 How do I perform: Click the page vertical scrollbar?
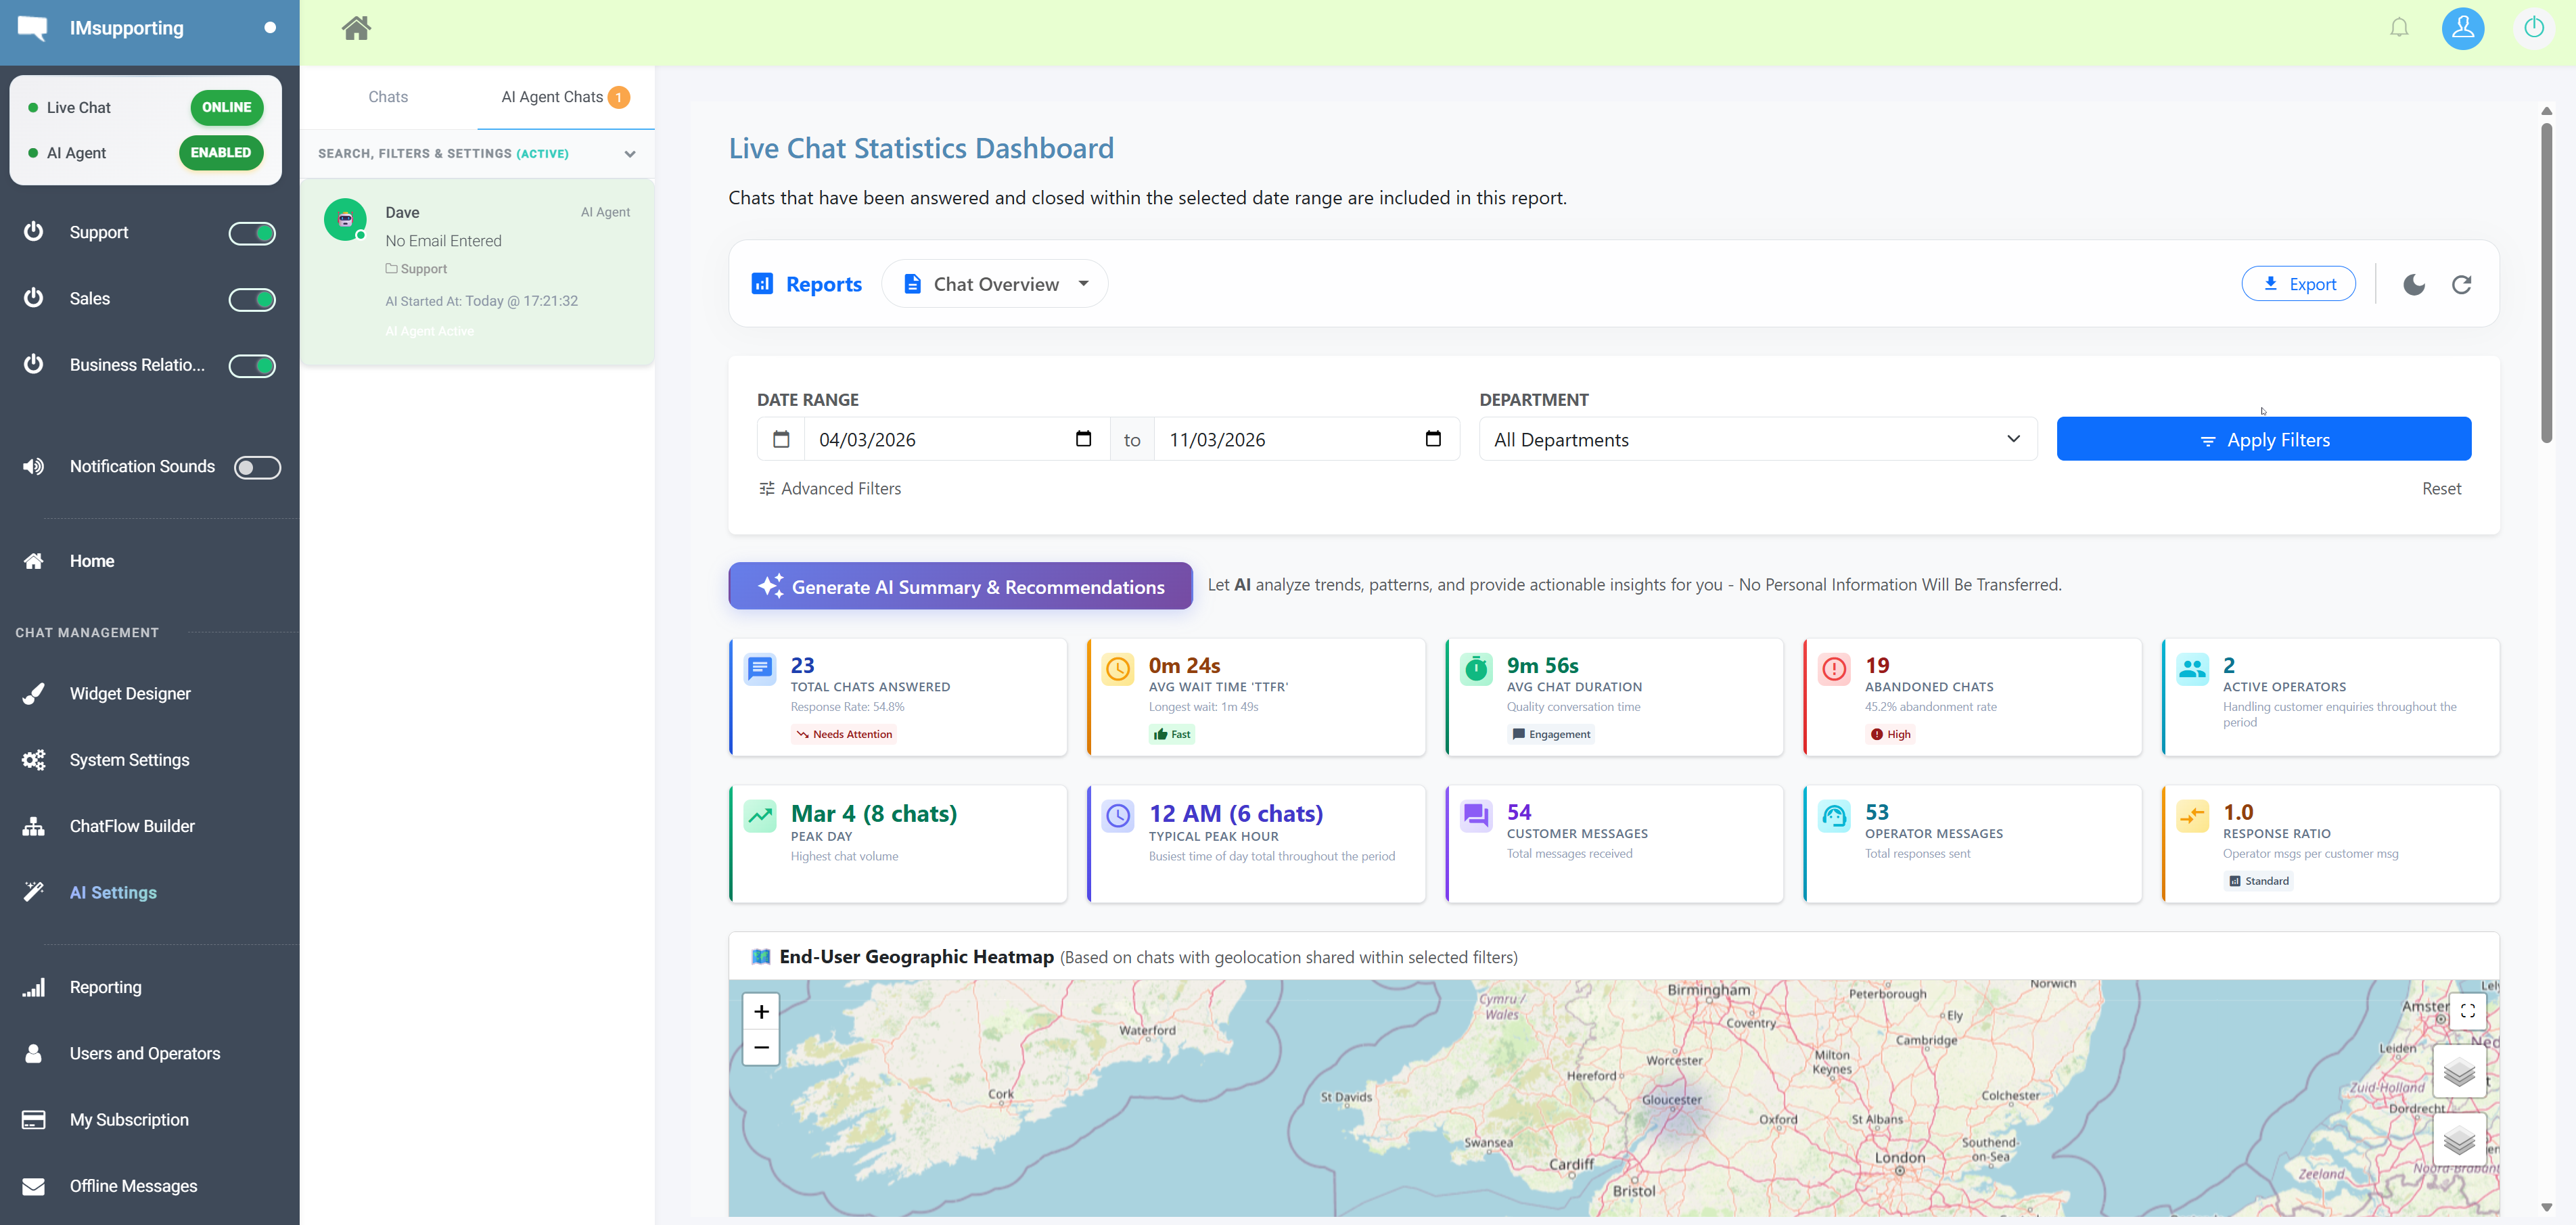click(x=2546, y=283)
